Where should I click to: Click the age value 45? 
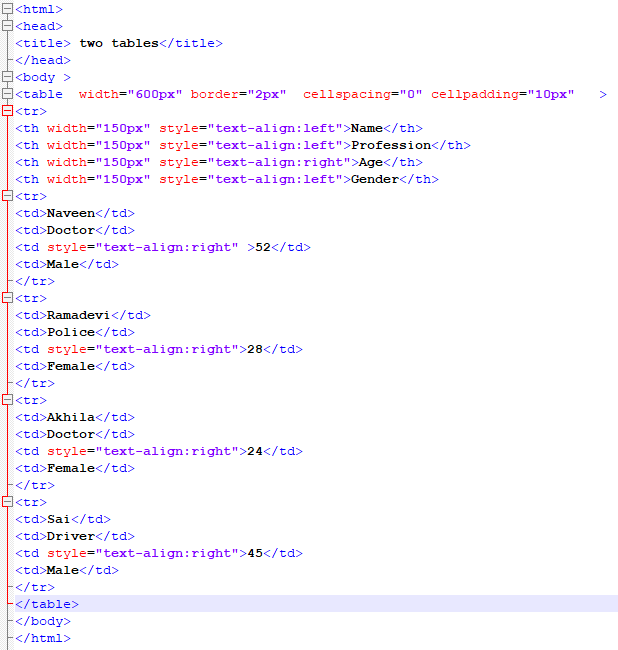click(x=255, y=553)
